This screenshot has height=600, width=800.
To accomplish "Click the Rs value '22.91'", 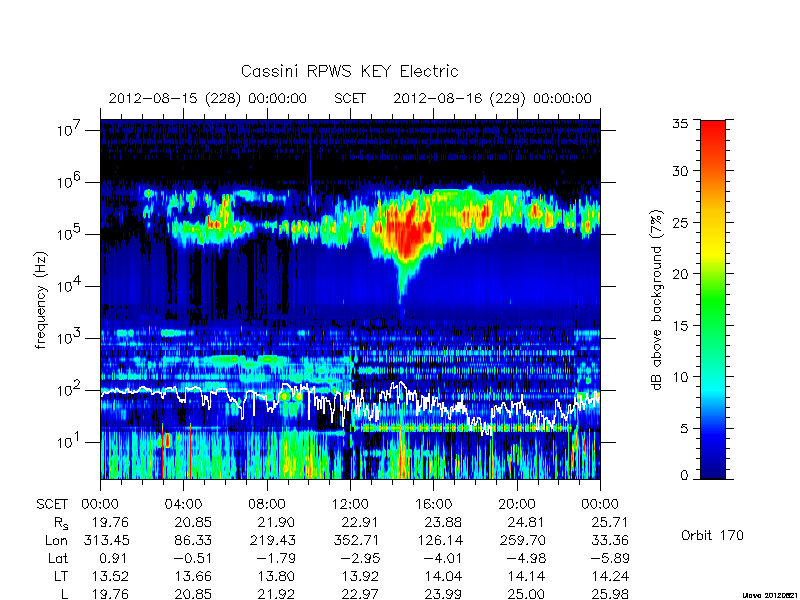I will coord(360,522).
